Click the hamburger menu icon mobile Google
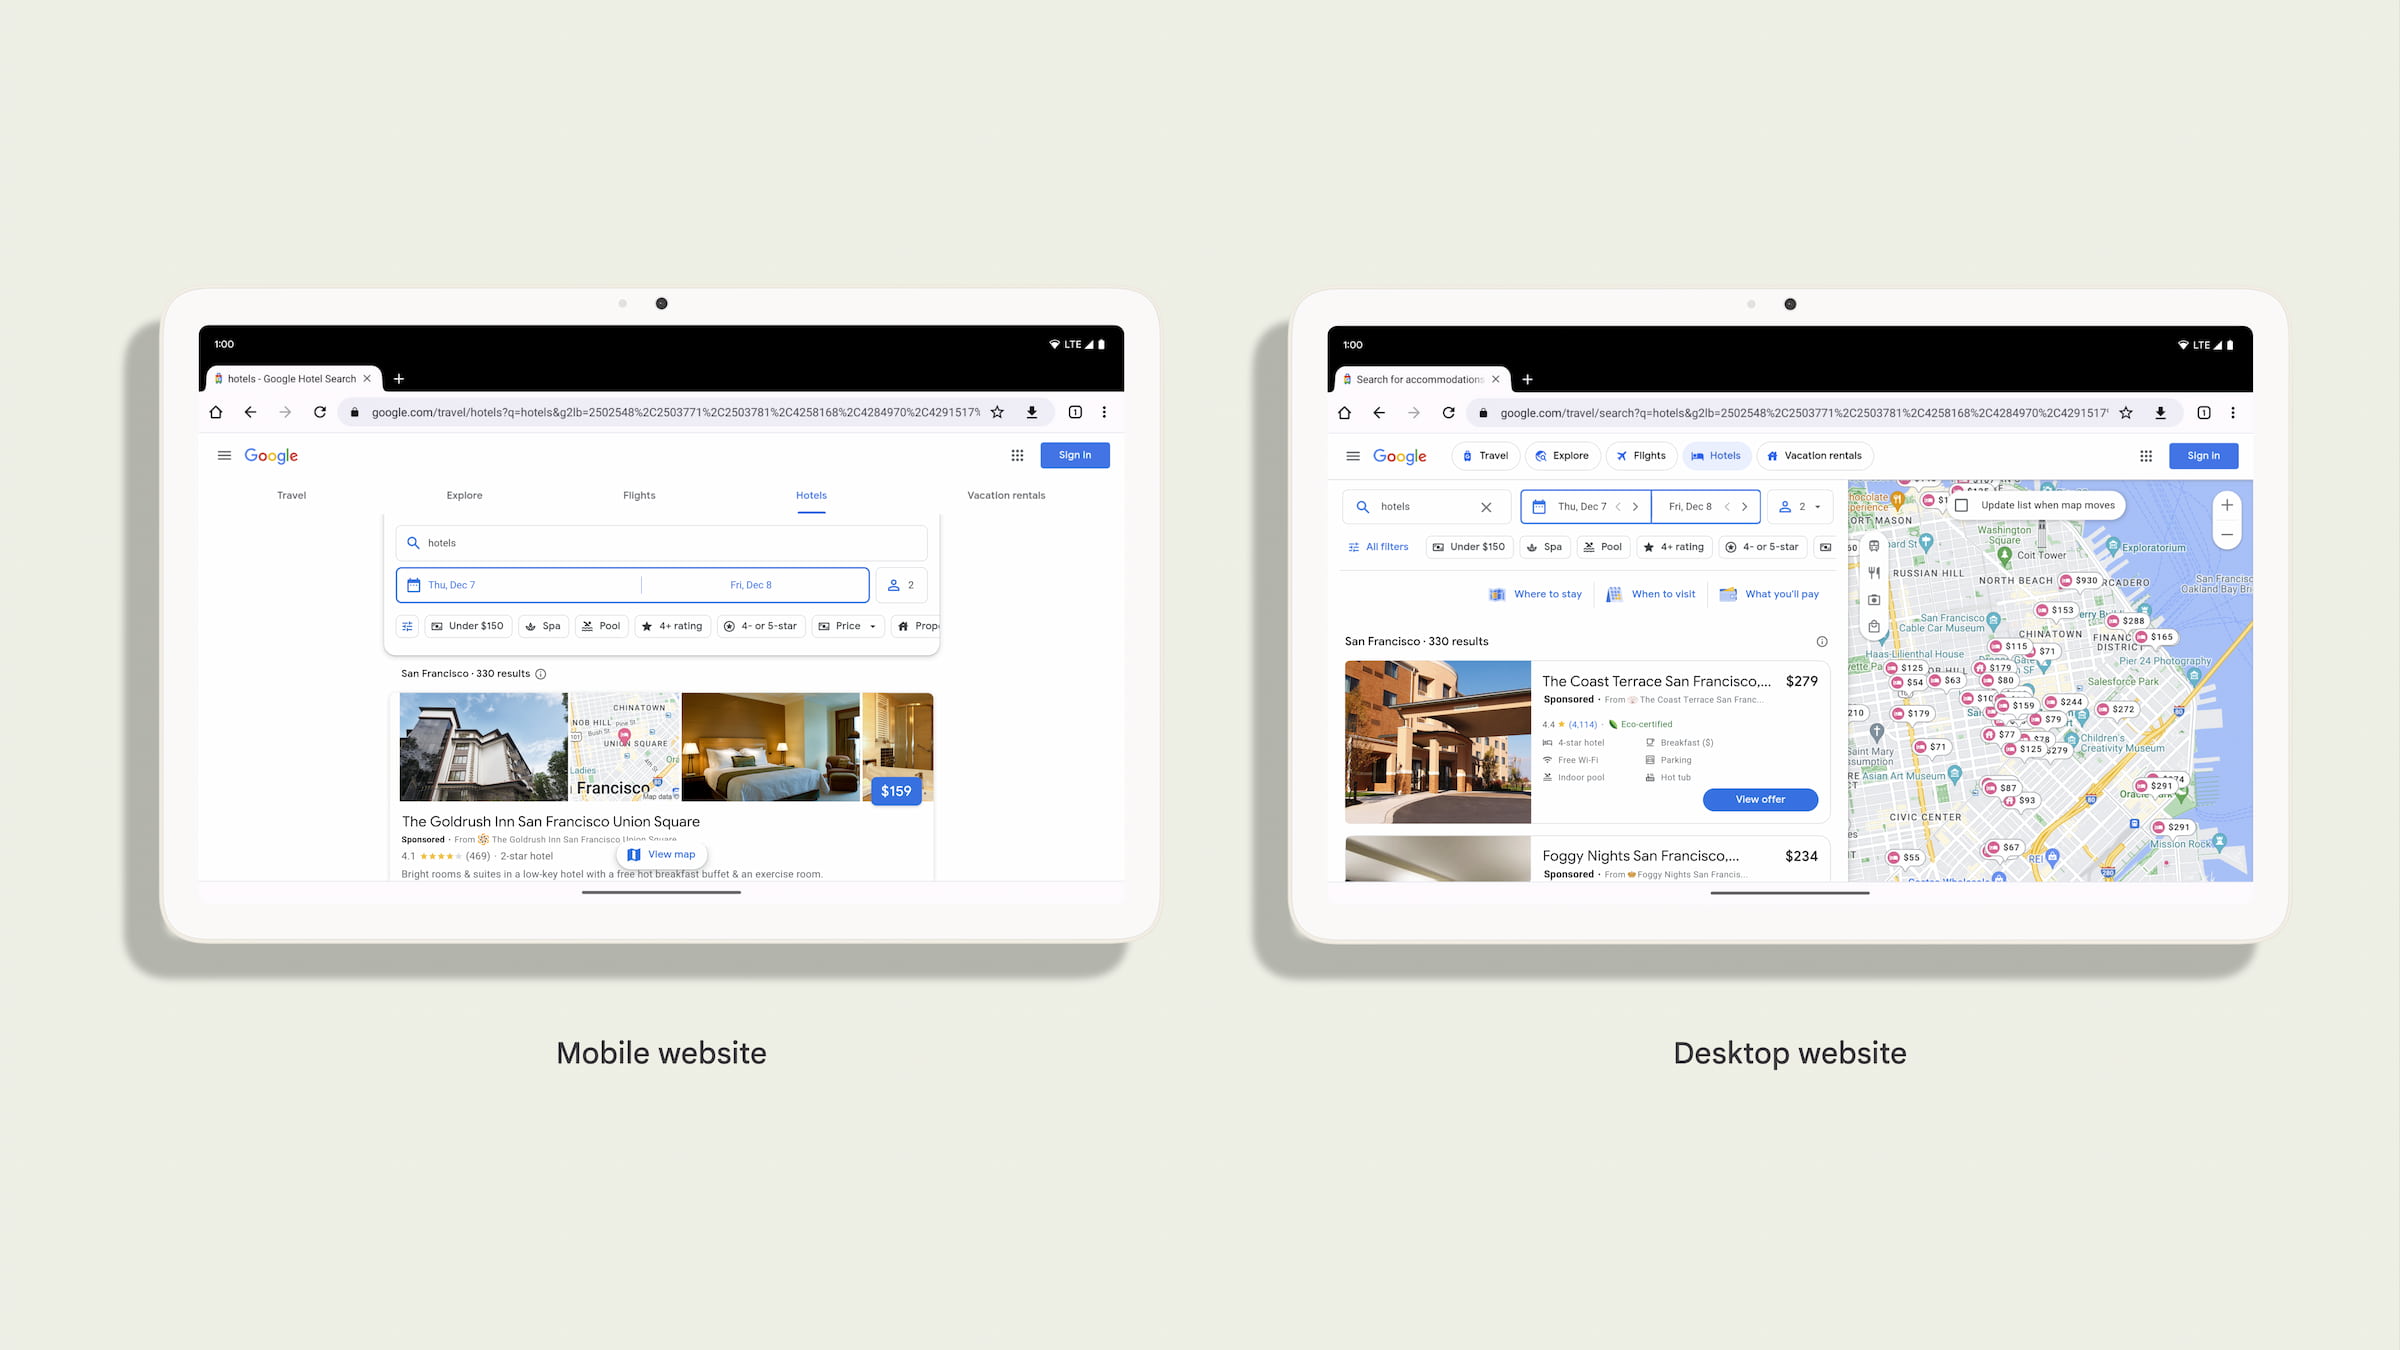This screenshot has height=1350, width=2400. click(224, 455)
